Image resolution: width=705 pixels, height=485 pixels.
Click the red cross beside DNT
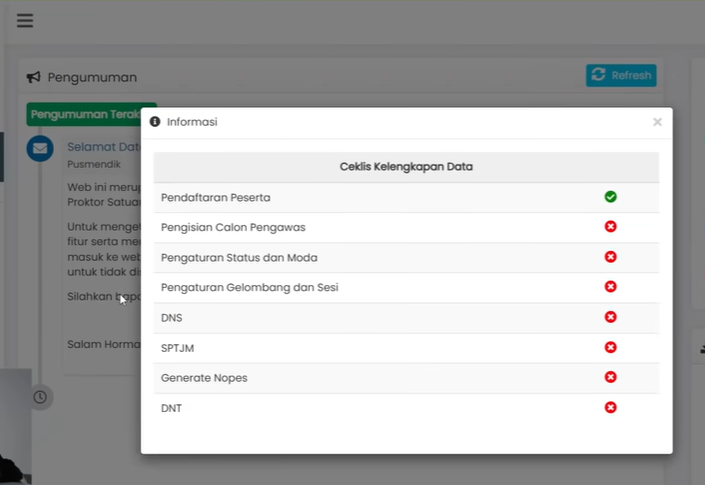610,407
